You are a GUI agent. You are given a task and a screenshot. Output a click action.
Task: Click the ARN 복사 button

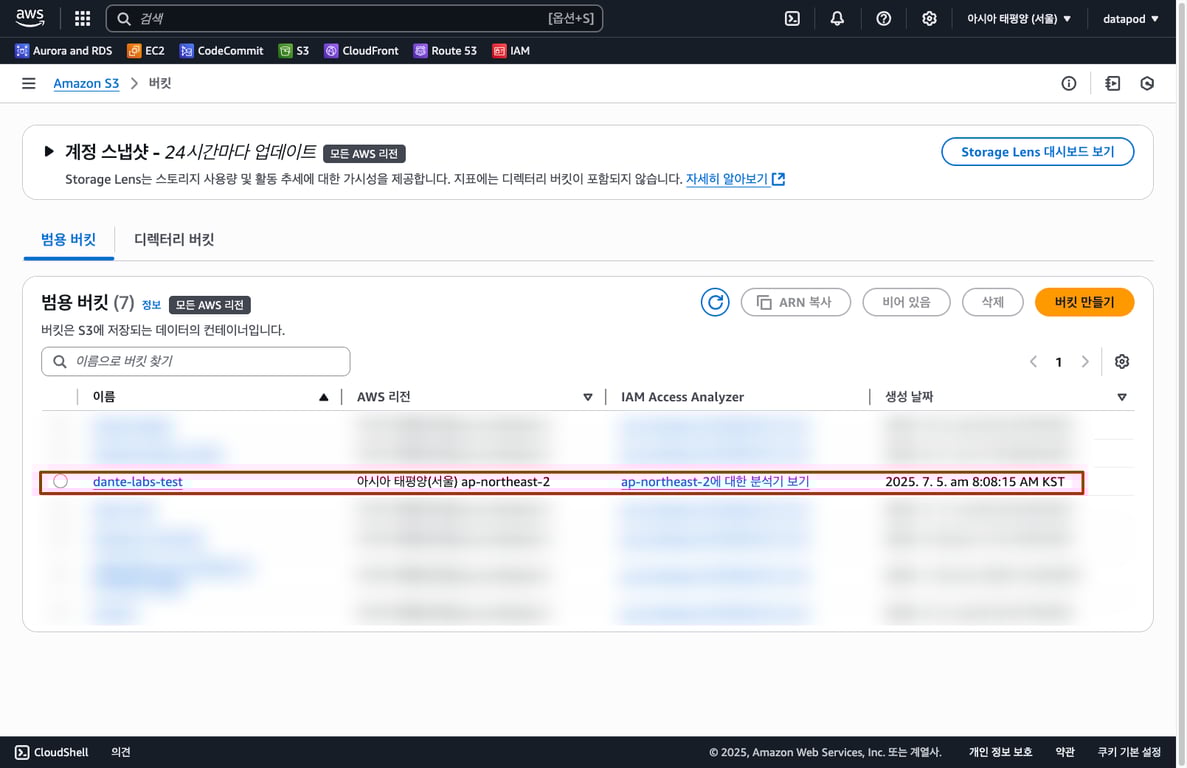796,302
